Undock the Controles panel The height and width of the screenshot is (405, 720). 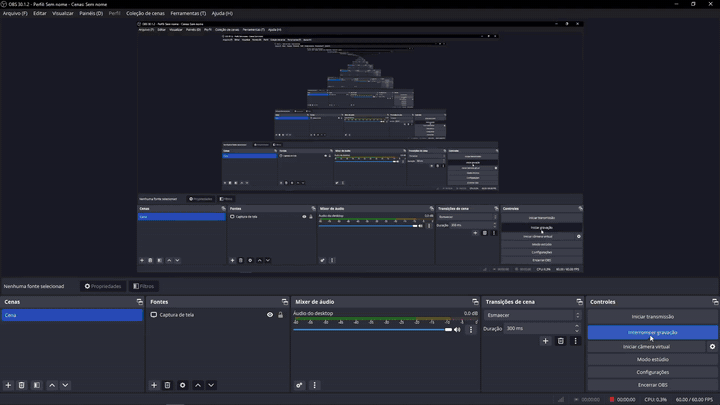click(715, 302)
